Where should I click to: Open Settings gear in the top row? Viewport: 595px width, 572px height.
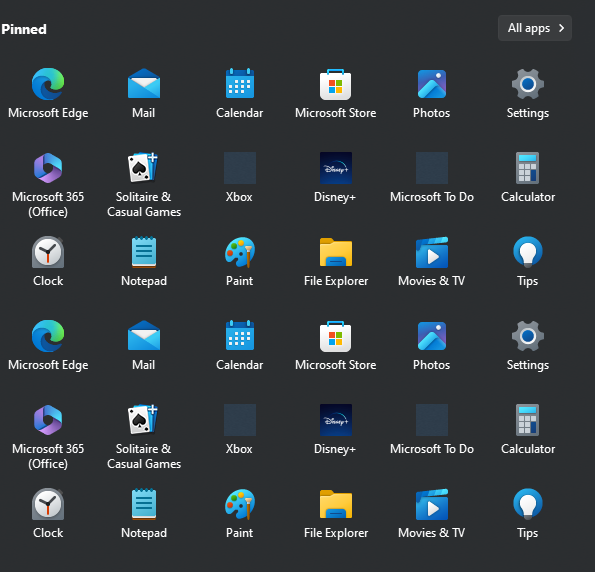click(528, 84)
